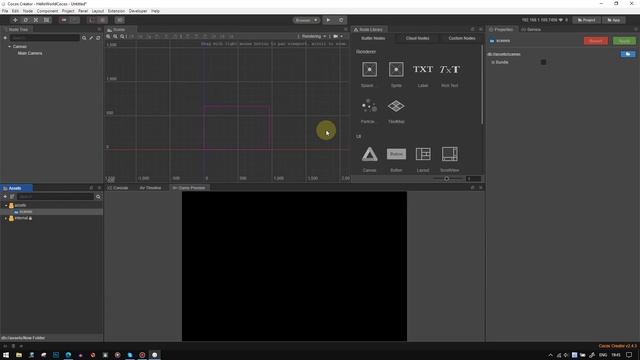Open the Component menu

coord(47,11)
